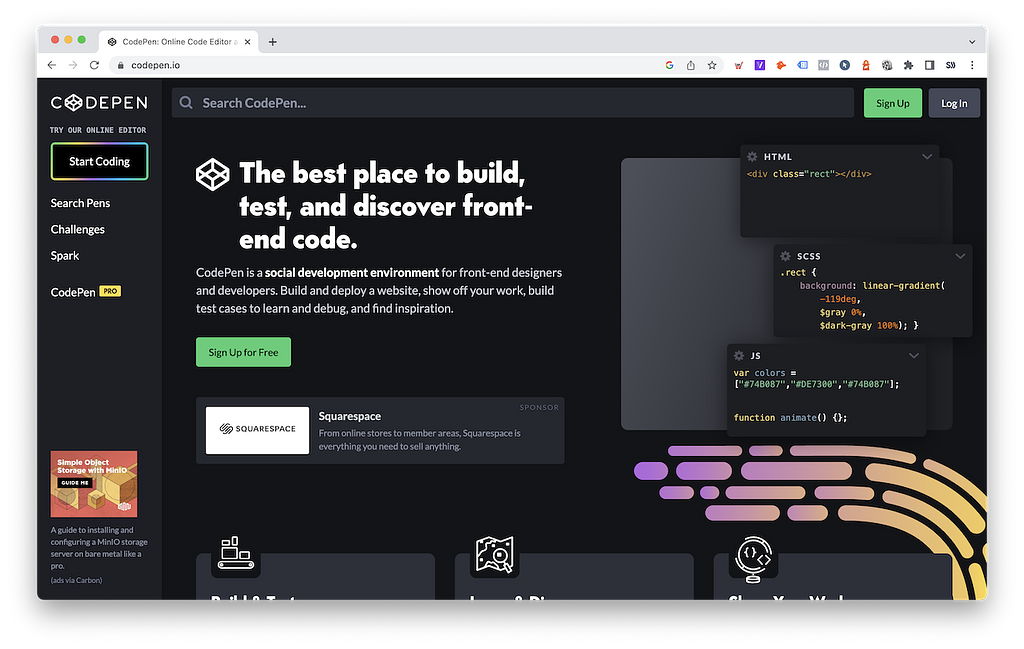Click the CodePen box icon beside the headline
This screenshot has width=1024, height=649.
coord(213,174)
